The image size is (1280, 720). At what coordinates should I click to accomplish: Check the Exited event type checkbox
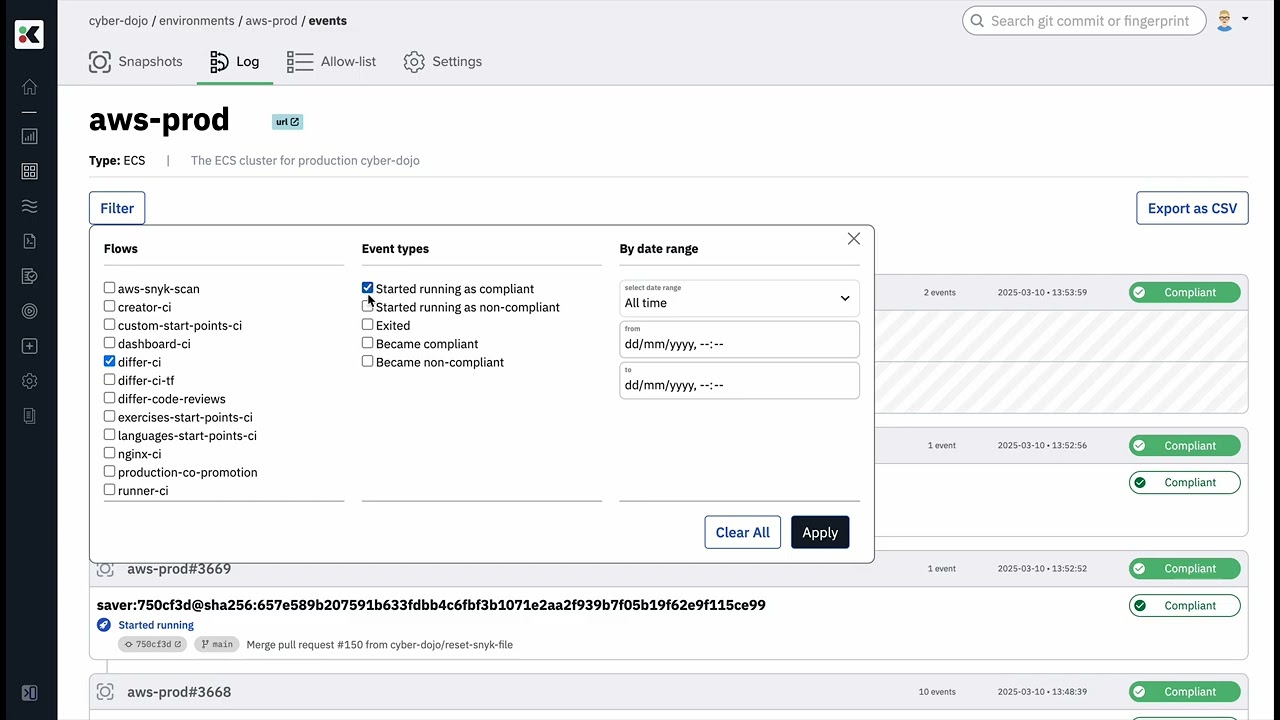click(368, 325)
